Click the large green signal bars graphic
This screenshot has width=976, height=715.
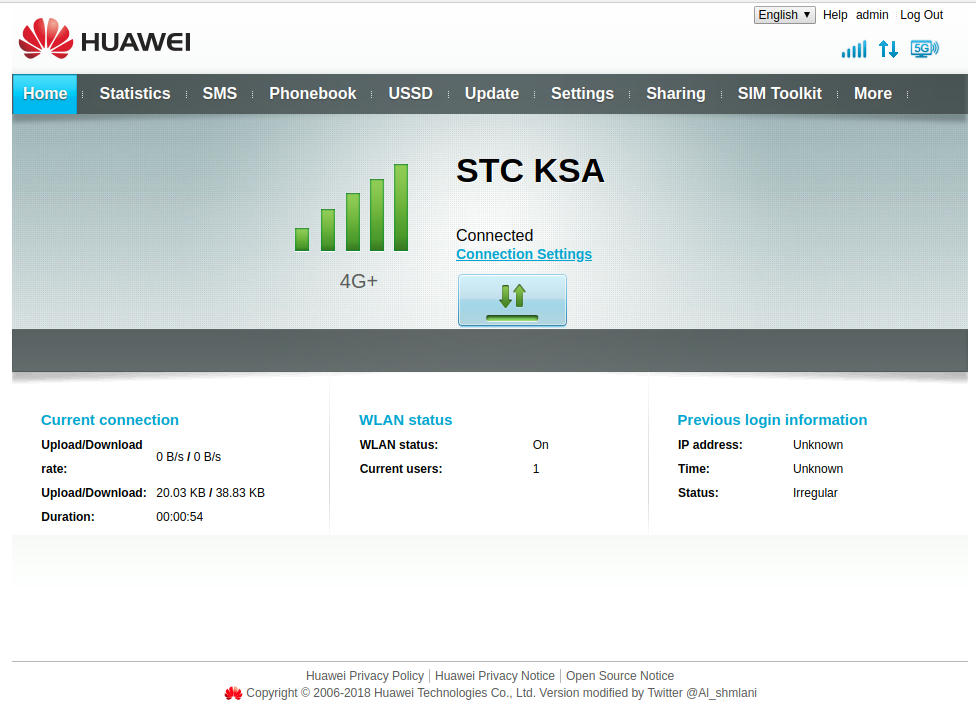(x=352, y=208)
